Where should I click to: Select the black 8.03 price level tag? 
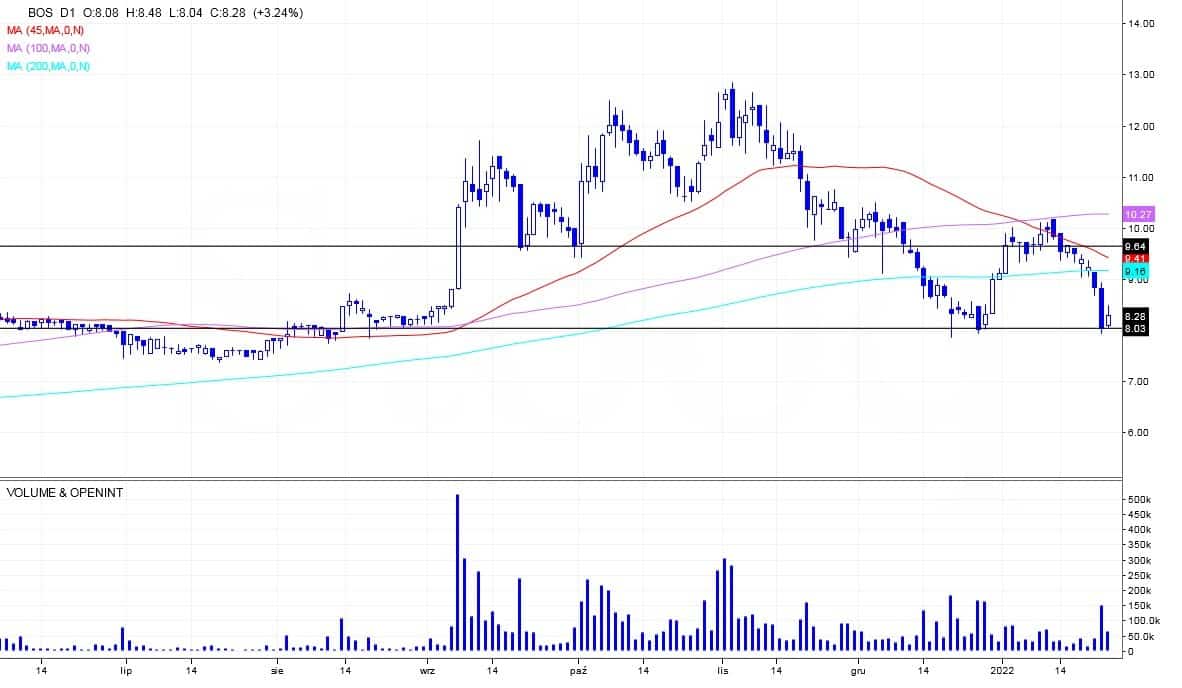(x=1135, y=328)
